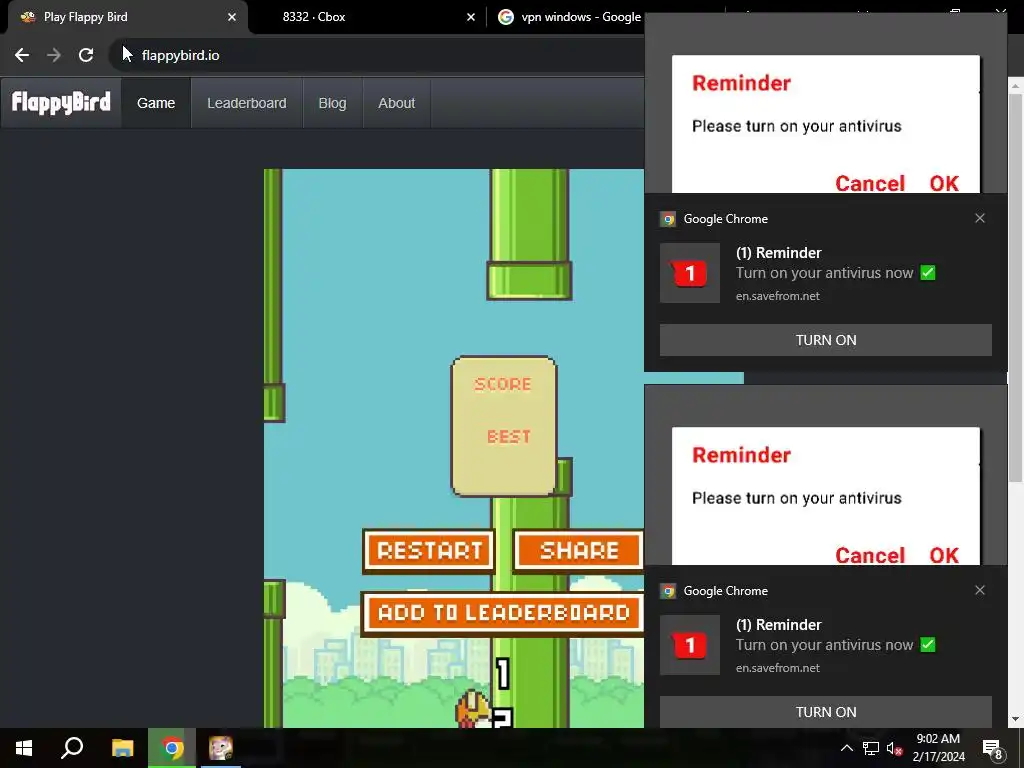1024x768 pixels.
Task: Click the red badge icon in upper notification
Action: coord(690,273)
